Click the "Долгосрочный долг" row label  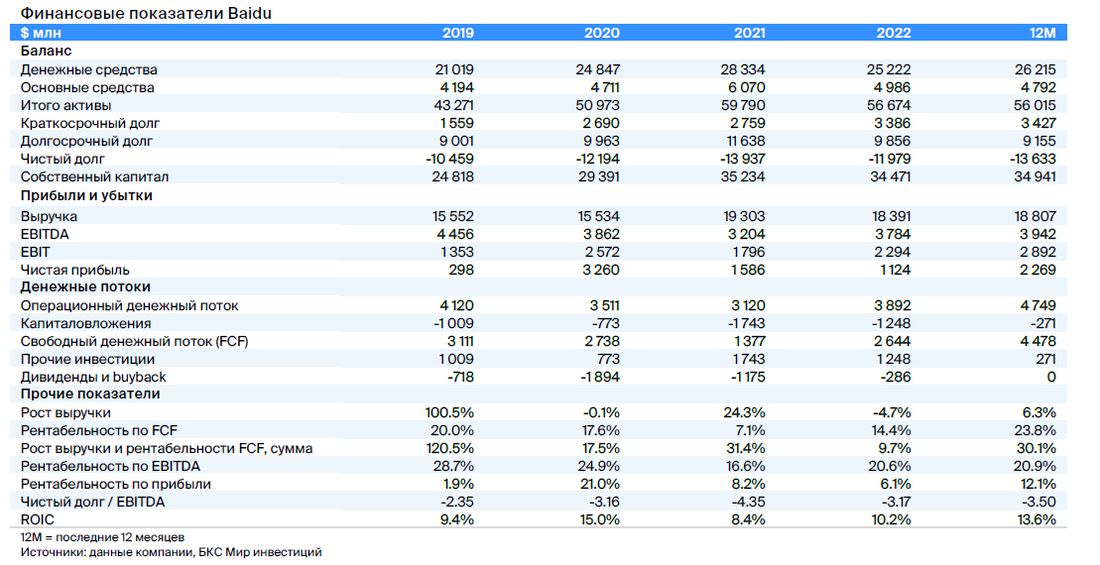(86, 141)
